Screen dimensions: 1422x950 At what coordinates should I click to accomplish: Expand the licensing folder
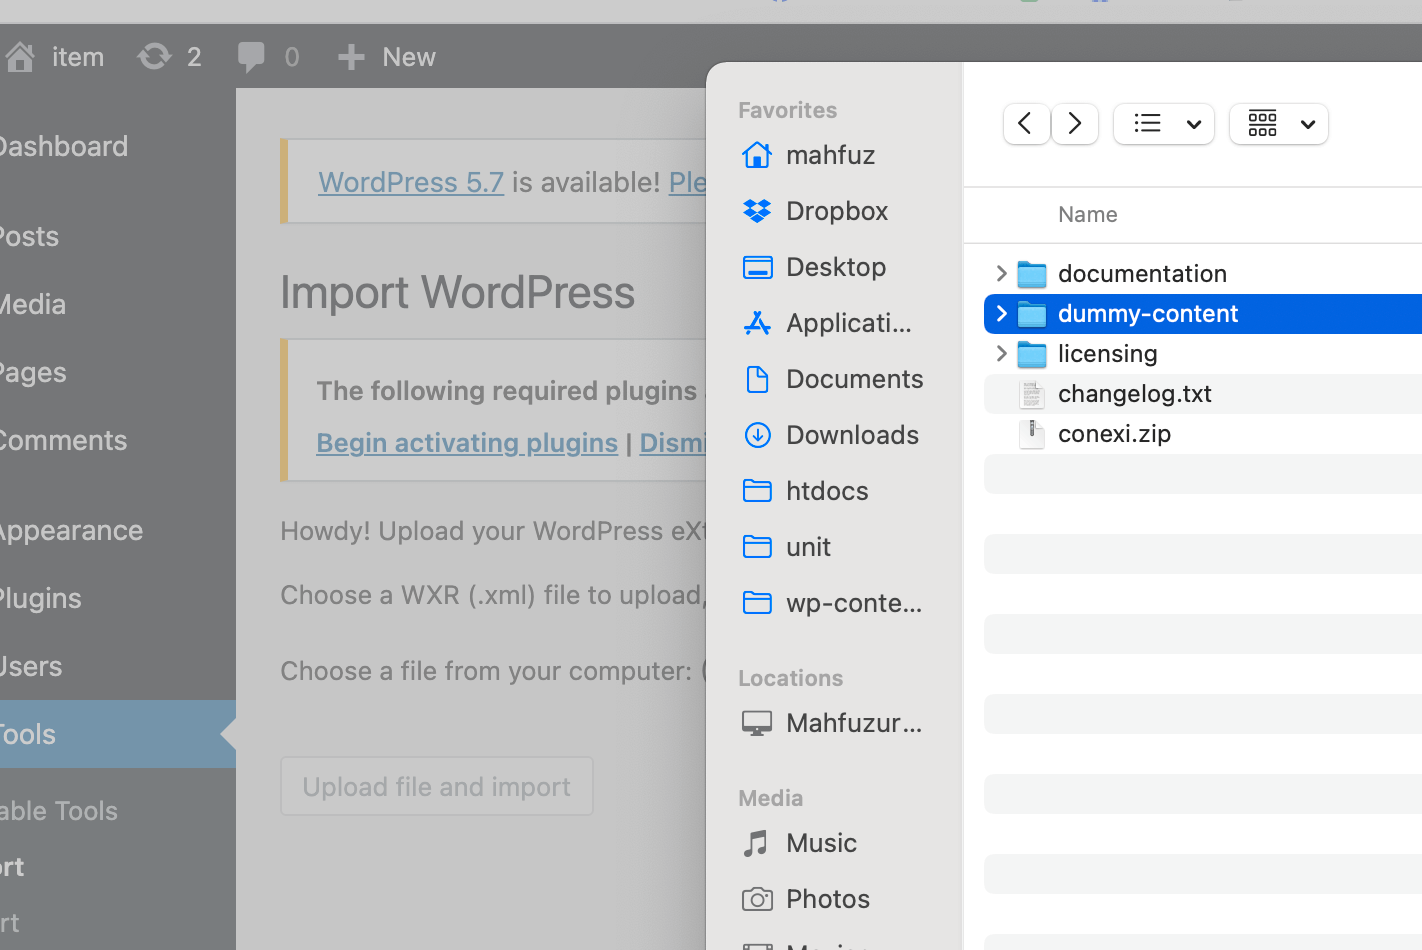pos(1001,354)
